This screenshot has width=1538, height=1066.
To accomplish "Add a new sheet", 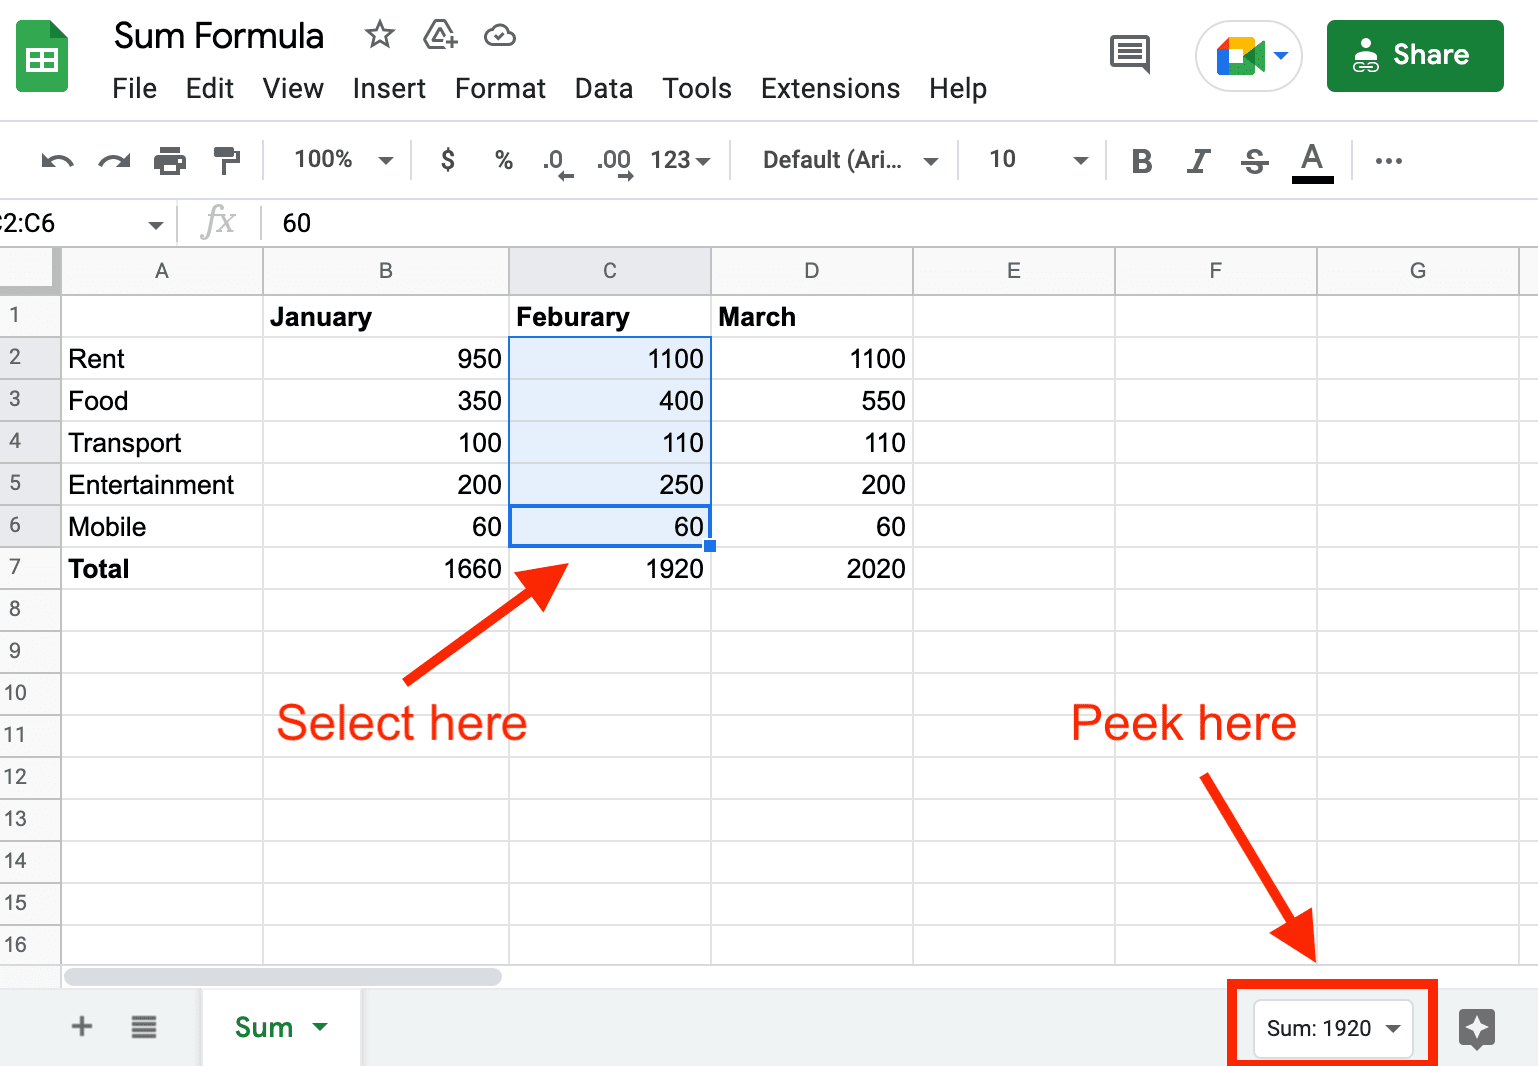I will click(x=82, y=1026).
